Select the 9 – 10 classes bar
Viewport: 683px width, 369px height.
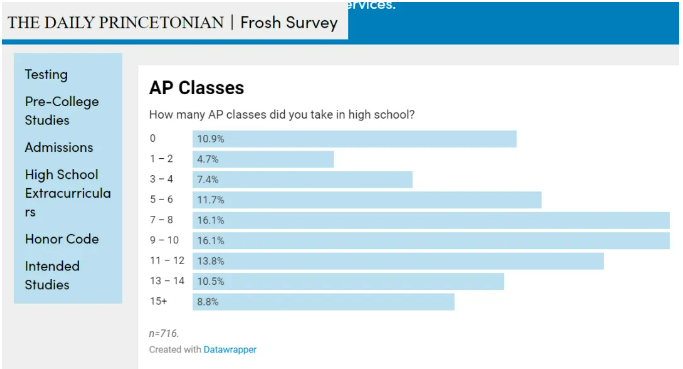point(431,240)
